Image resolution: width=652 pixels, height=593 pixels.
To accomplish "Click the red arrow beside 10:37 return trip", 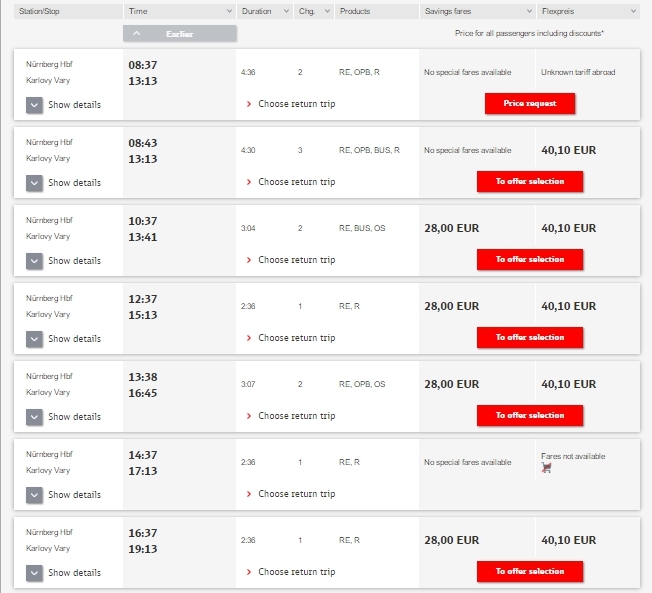I will point(249,260).
